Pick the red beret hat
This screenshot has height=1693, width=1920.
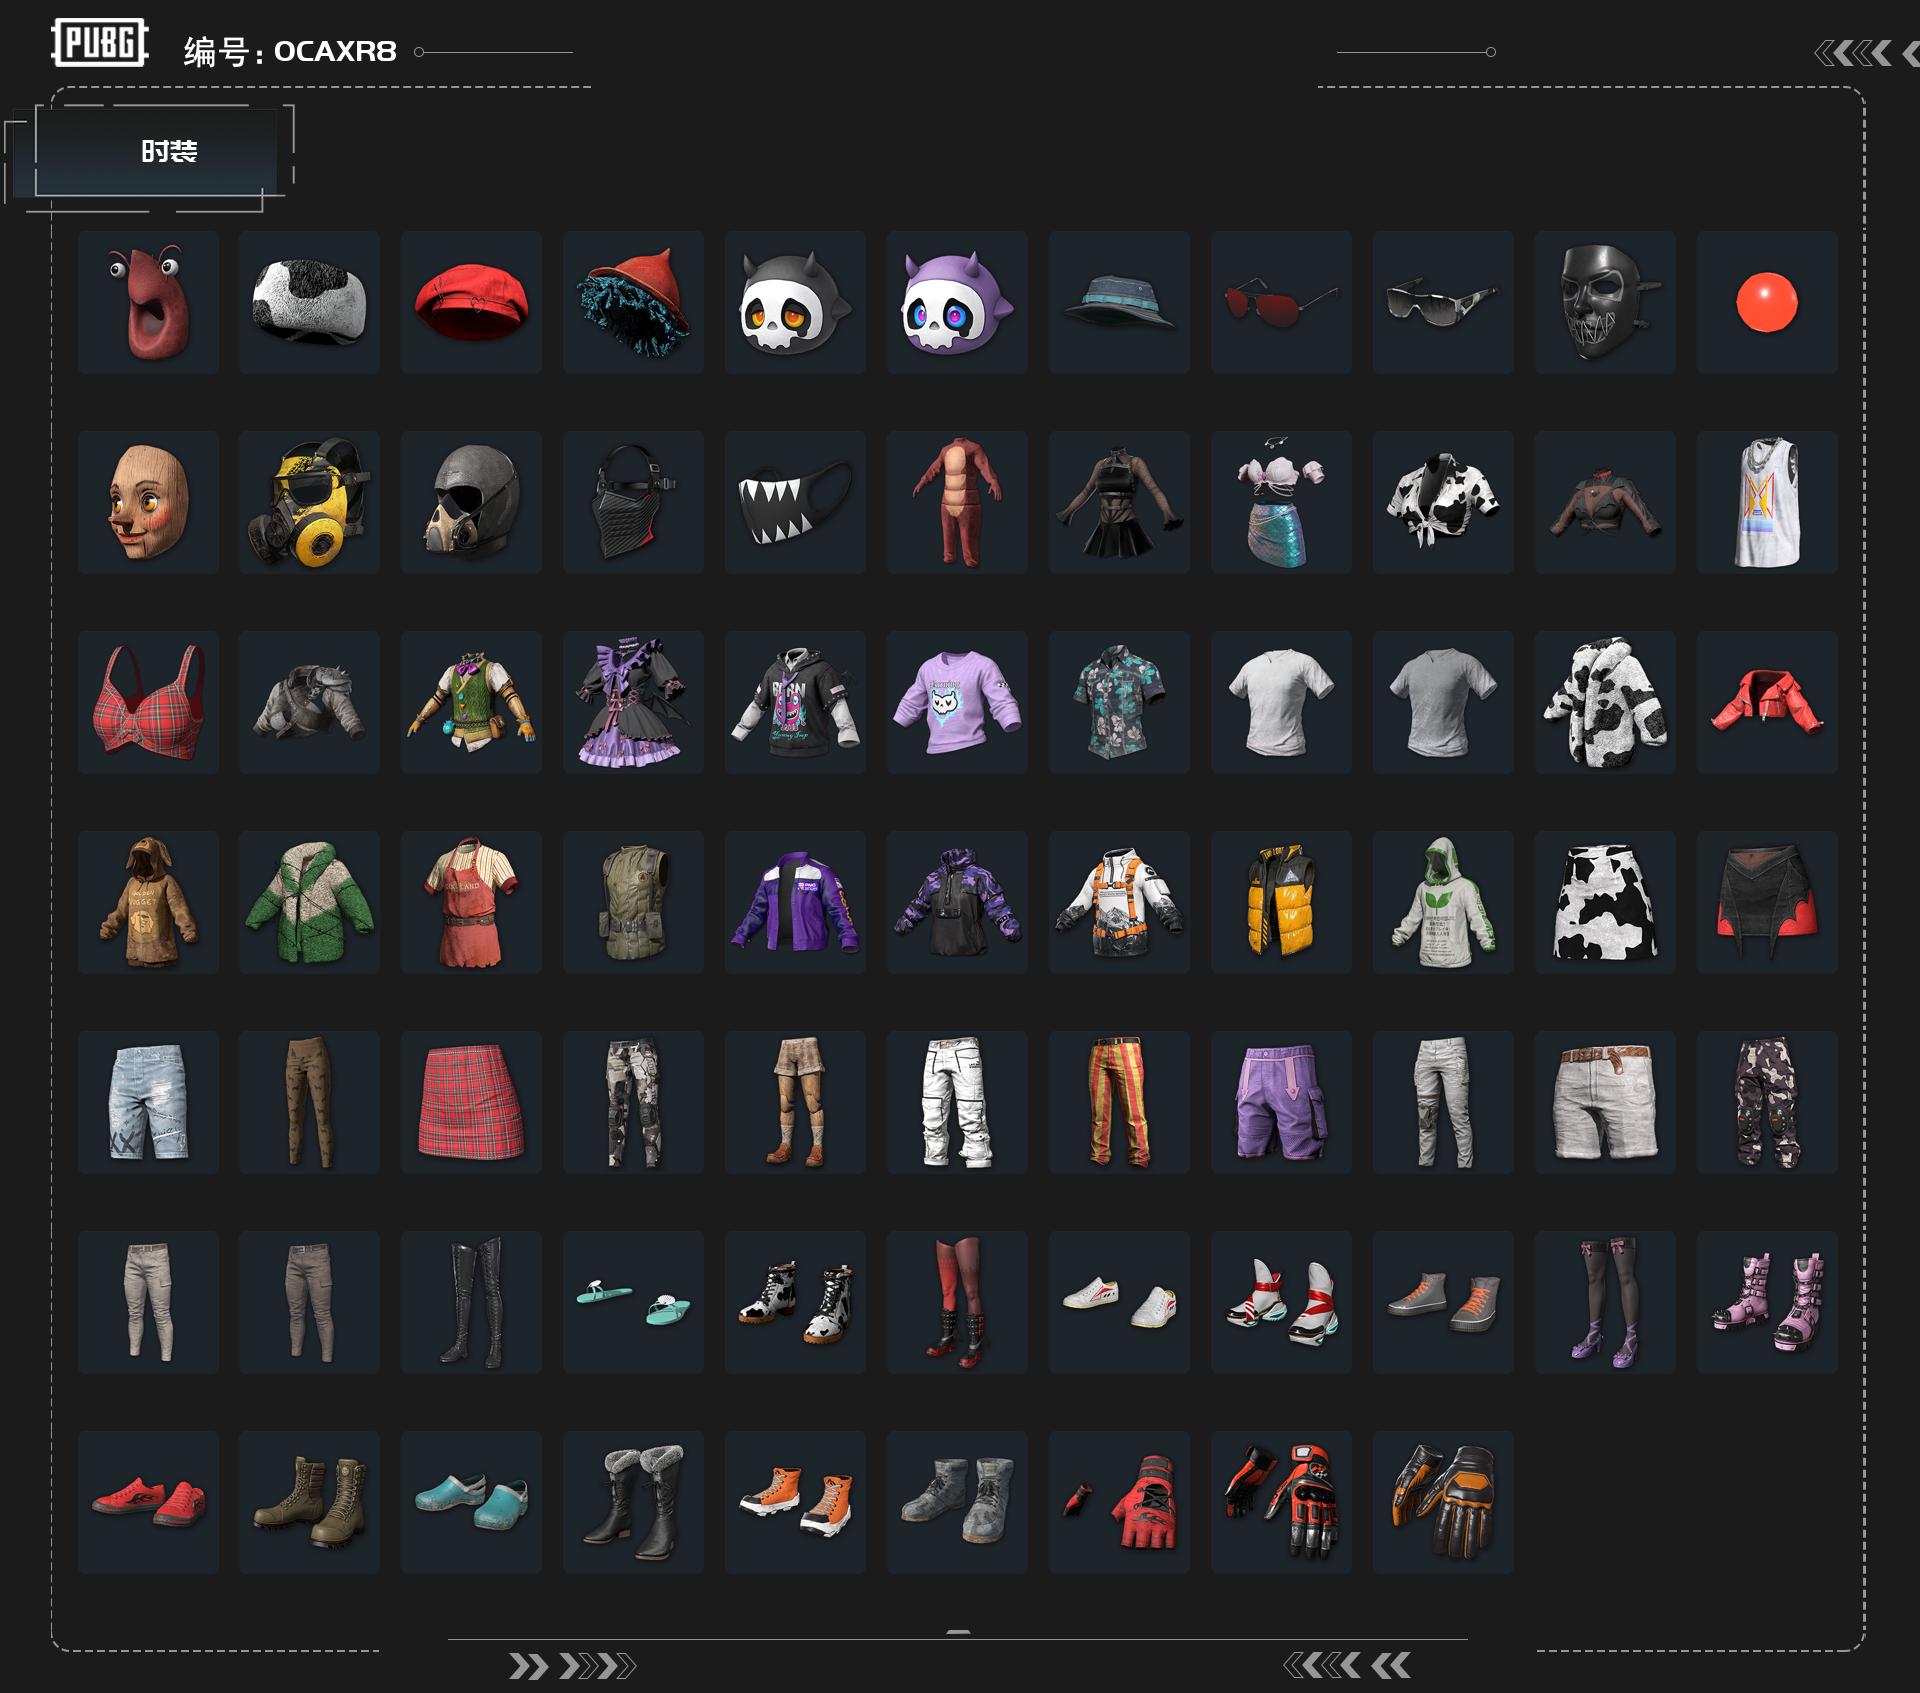coord(471,302)
